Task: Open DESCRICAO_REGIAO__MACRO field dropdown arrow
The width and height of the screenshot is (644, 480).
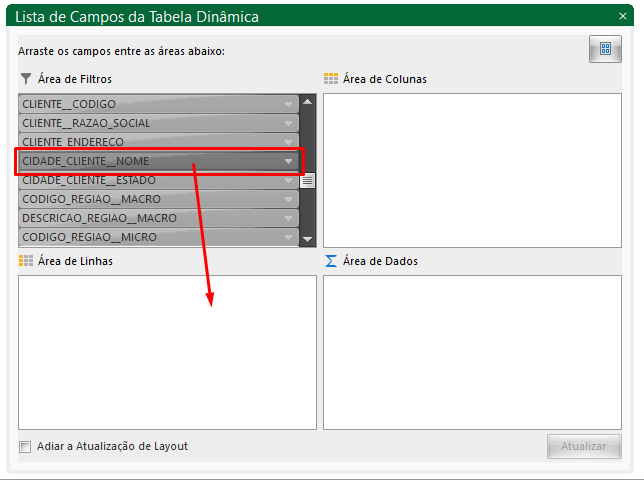Action: pyautogui.click(x=288, y=218)
